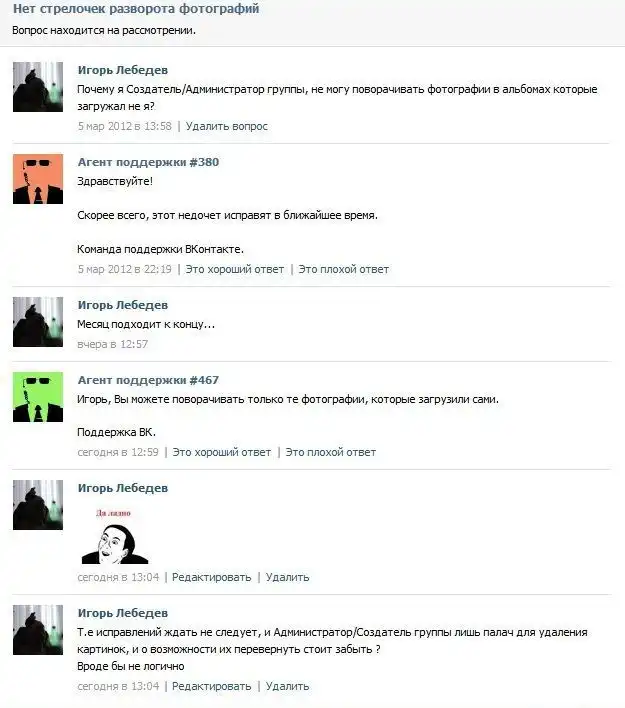Open the Агент поддержки #380 name link
This screenshot has width=625, height=708.
(148, 162)
